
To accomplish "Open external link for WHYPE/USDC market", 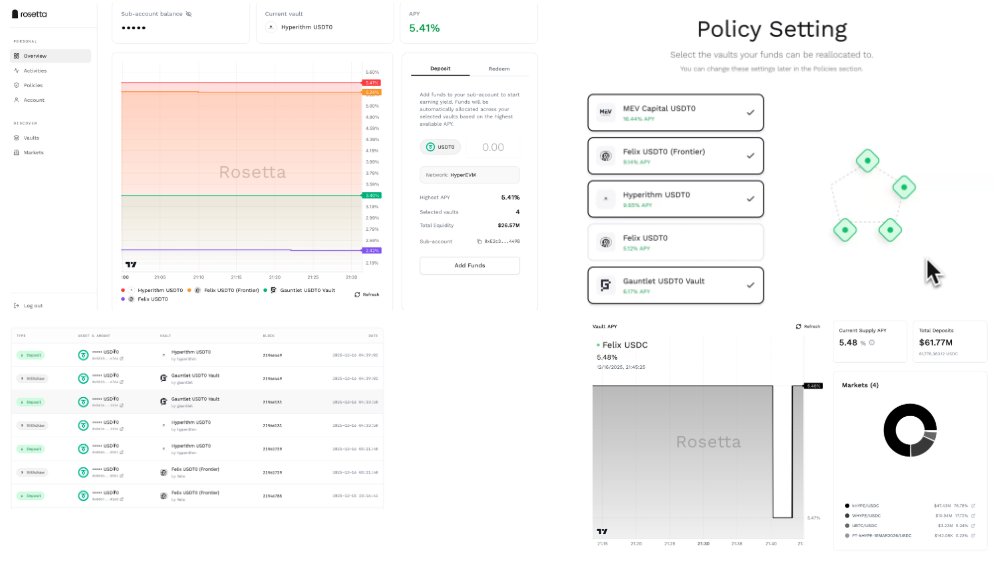I will (973, 516).
